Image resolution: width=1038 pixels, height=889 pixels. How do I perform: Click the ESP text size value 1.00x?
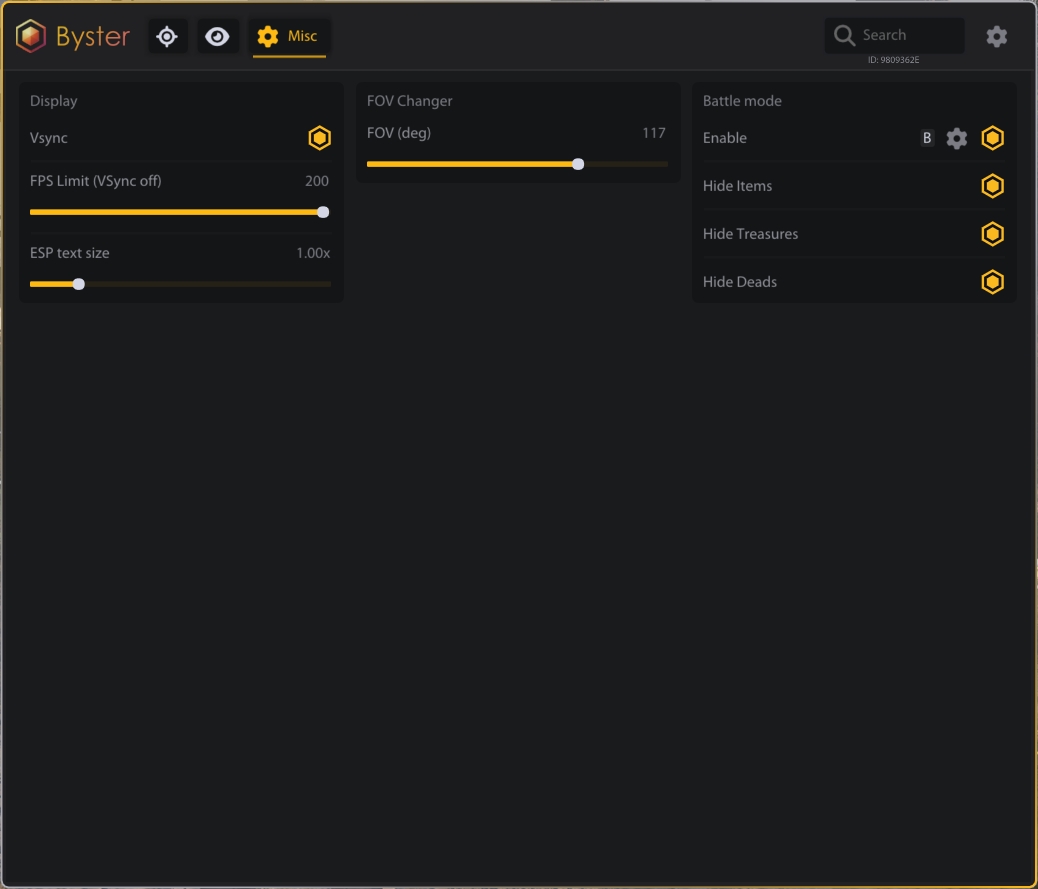[x=312, y=253]
